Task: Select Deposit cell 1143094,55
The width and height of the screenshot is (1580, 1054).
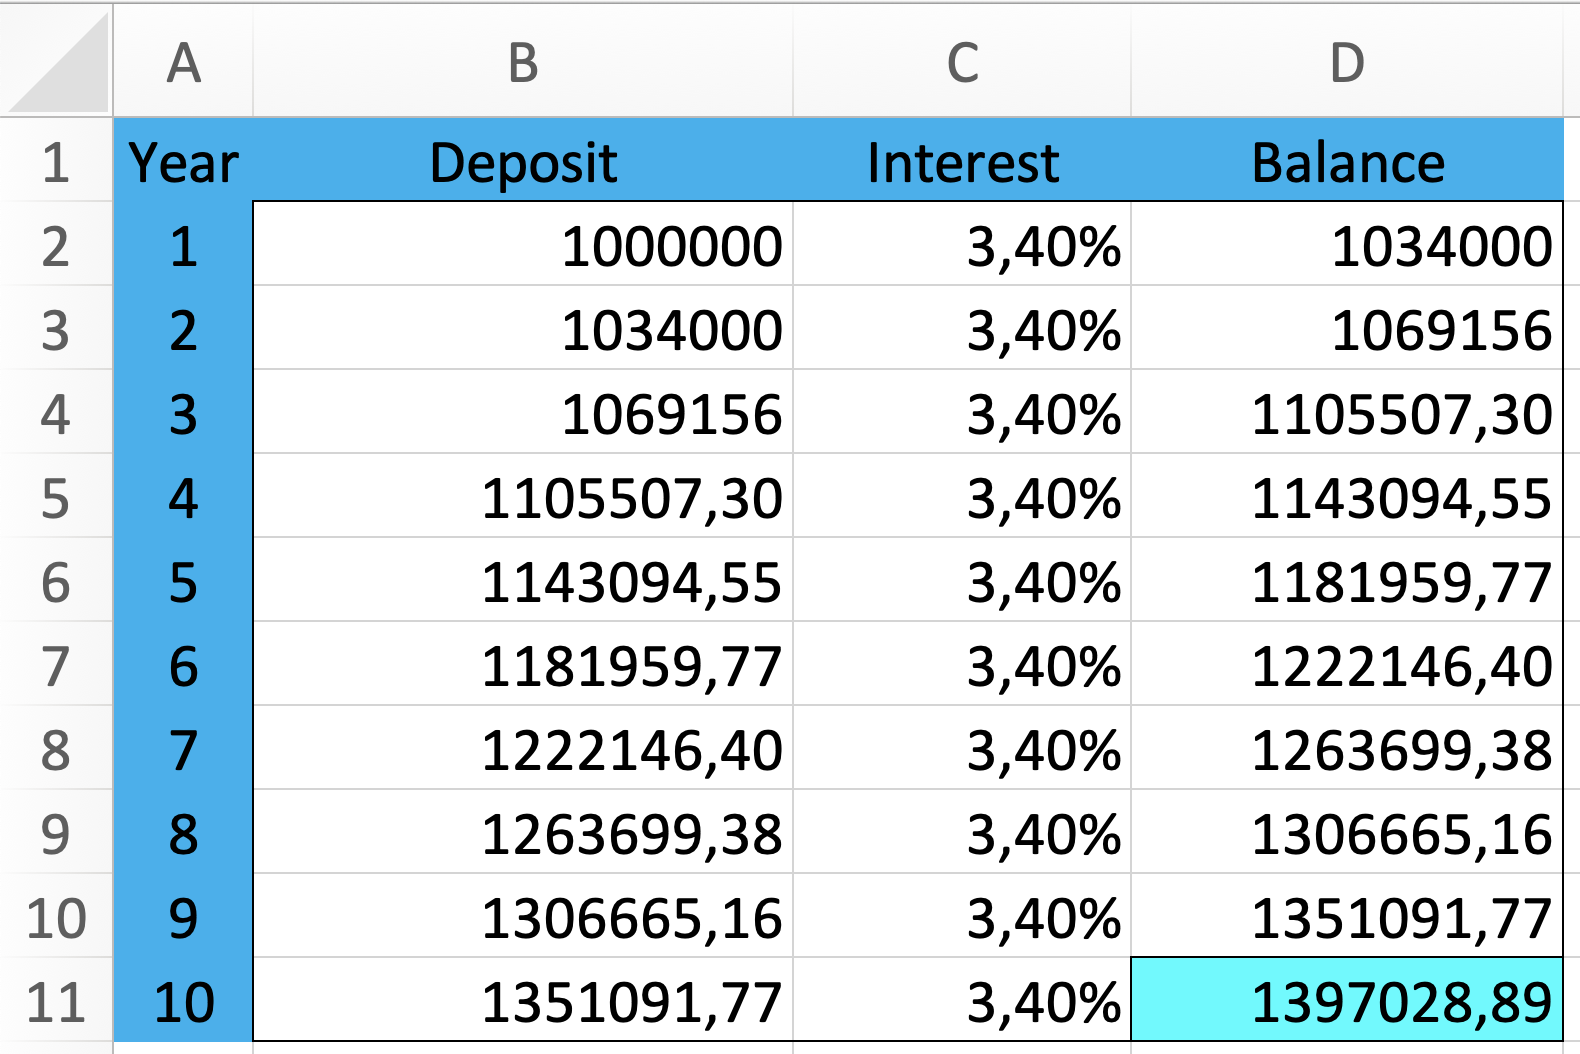Action: (x=523, y=580)
